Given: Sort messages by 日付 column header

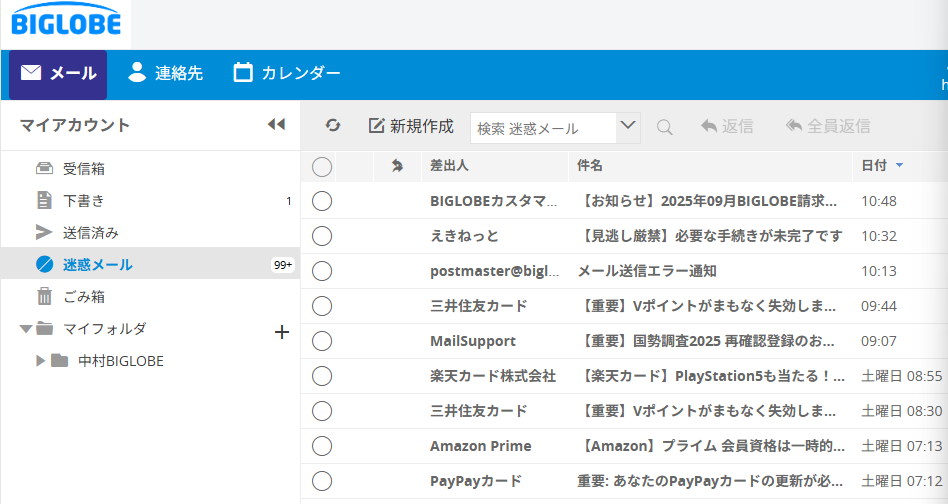Looking at the screenshot, I should tap(874, 165).
